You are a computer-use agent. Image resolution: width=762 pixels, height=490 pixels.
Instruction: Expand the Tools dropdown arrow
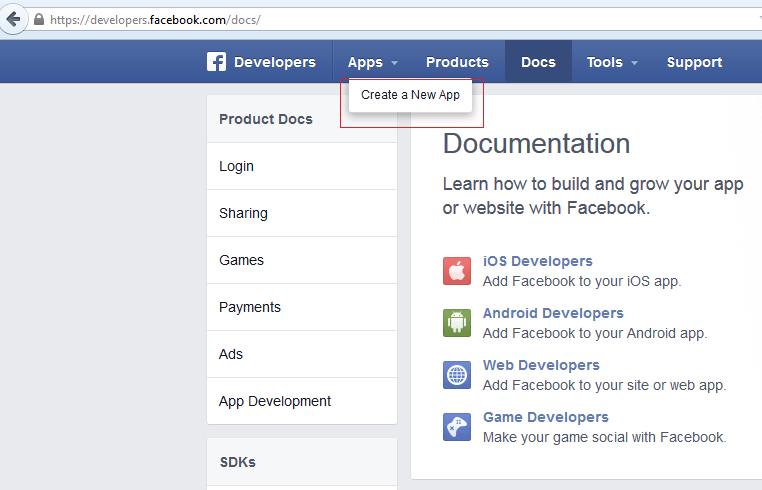point(634,63)
